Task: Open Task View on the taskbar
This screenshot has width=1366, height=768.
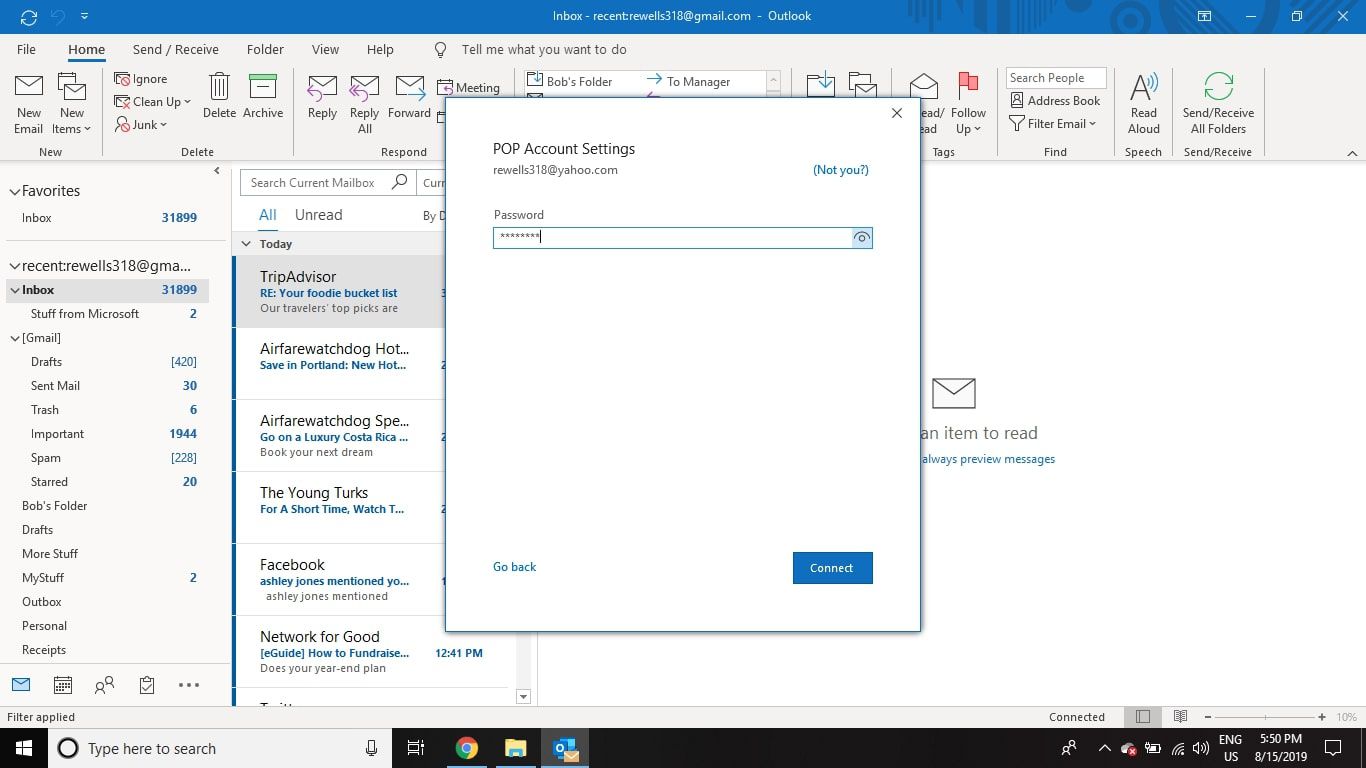Action: tap(416, 748)
